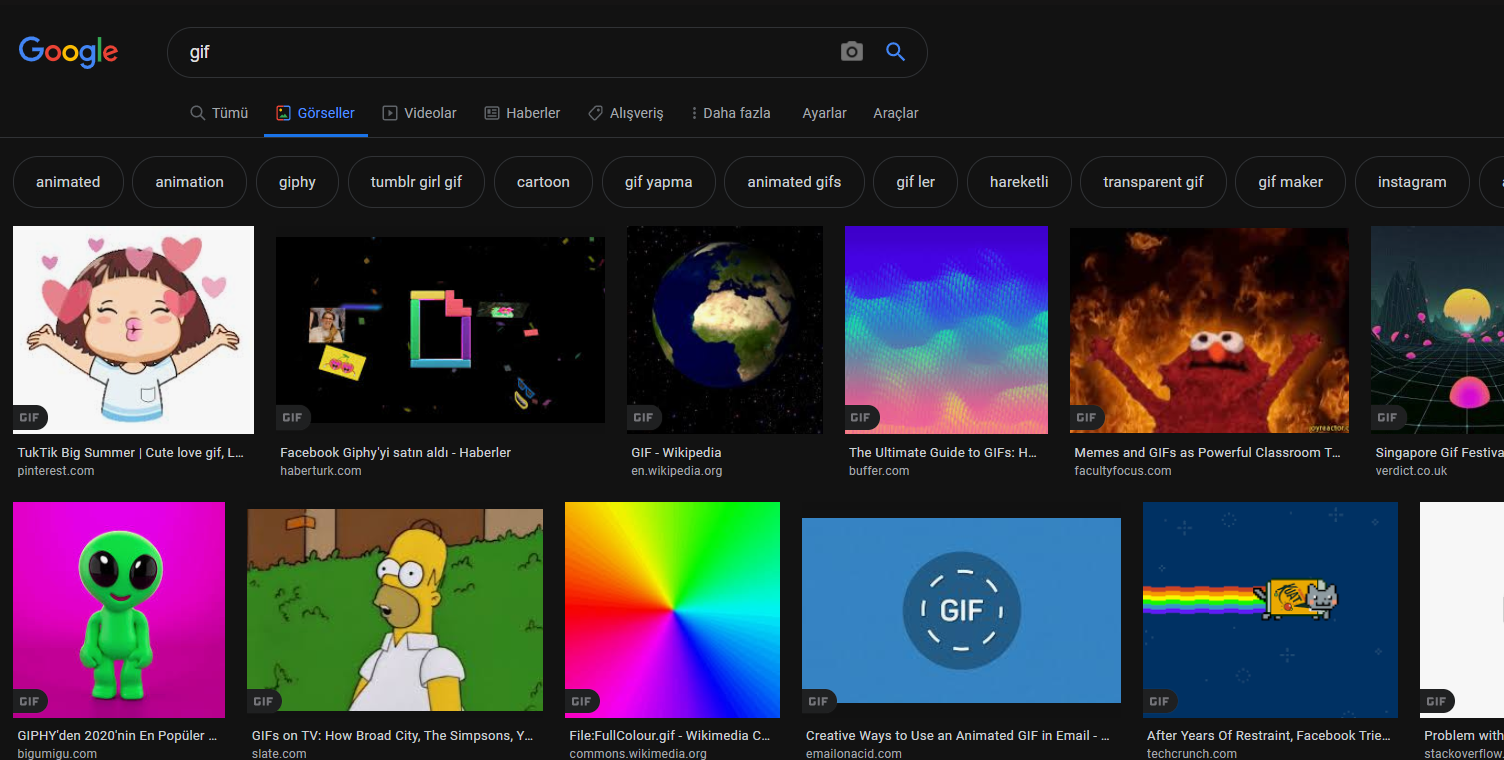
Task: Select the gif maker chip
Action: pos(1290,182)
